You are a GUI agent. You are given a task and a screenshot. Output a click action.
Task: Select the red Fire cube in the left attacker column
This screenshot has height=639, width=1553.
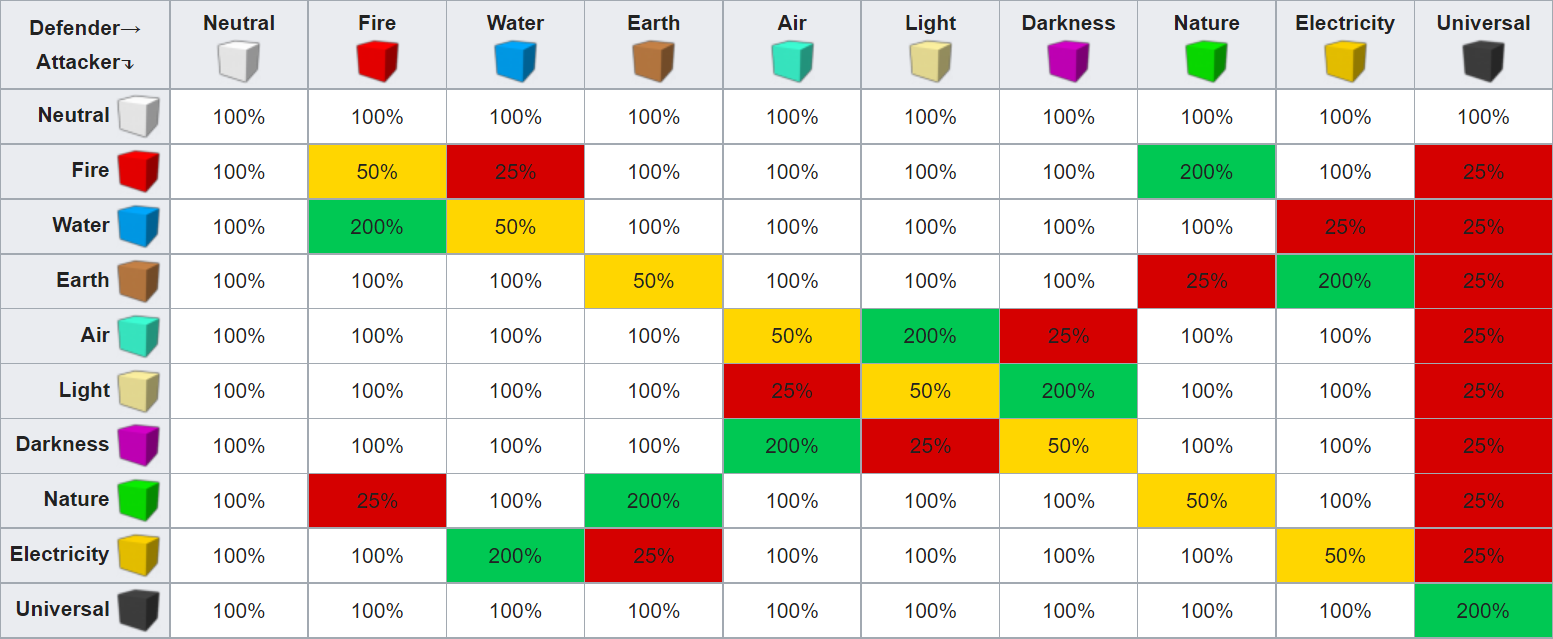pos(139,171)
